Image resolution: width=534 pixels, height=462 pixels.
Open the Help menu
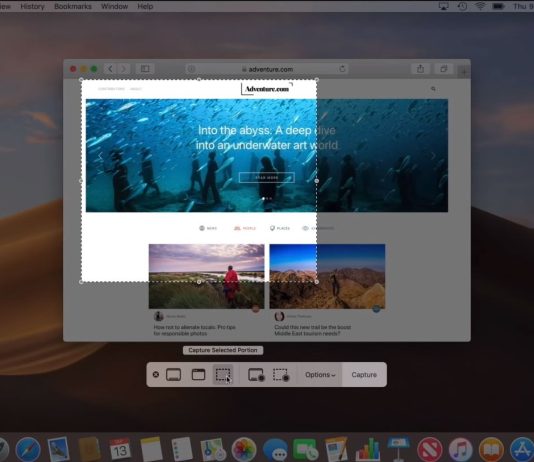pyautogui.click(x=145, y=6)
